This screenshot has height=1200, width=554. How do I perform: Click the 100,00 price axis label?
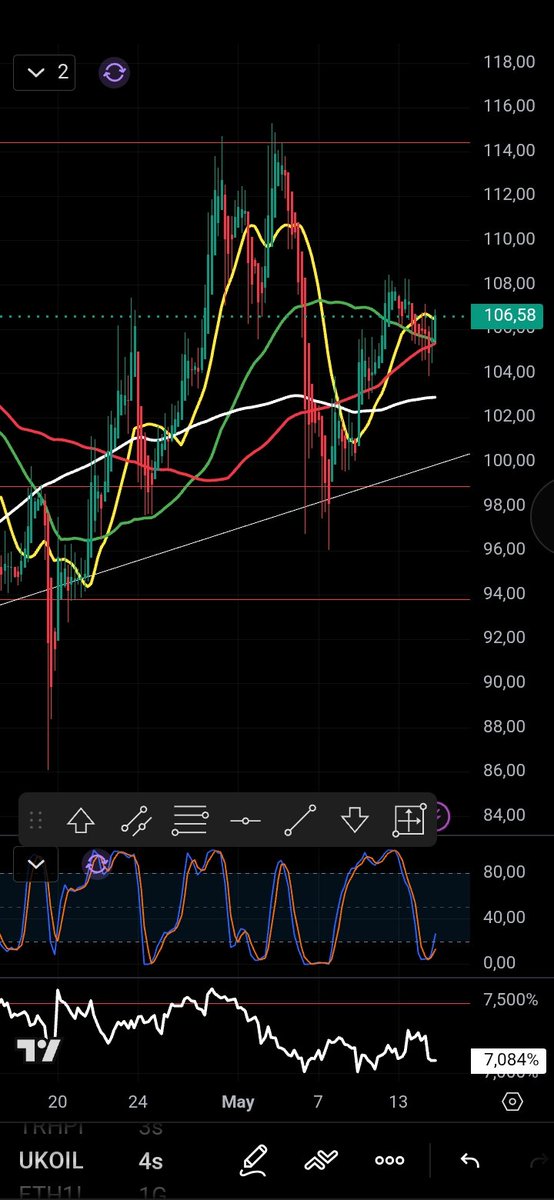tap(509, 460)
